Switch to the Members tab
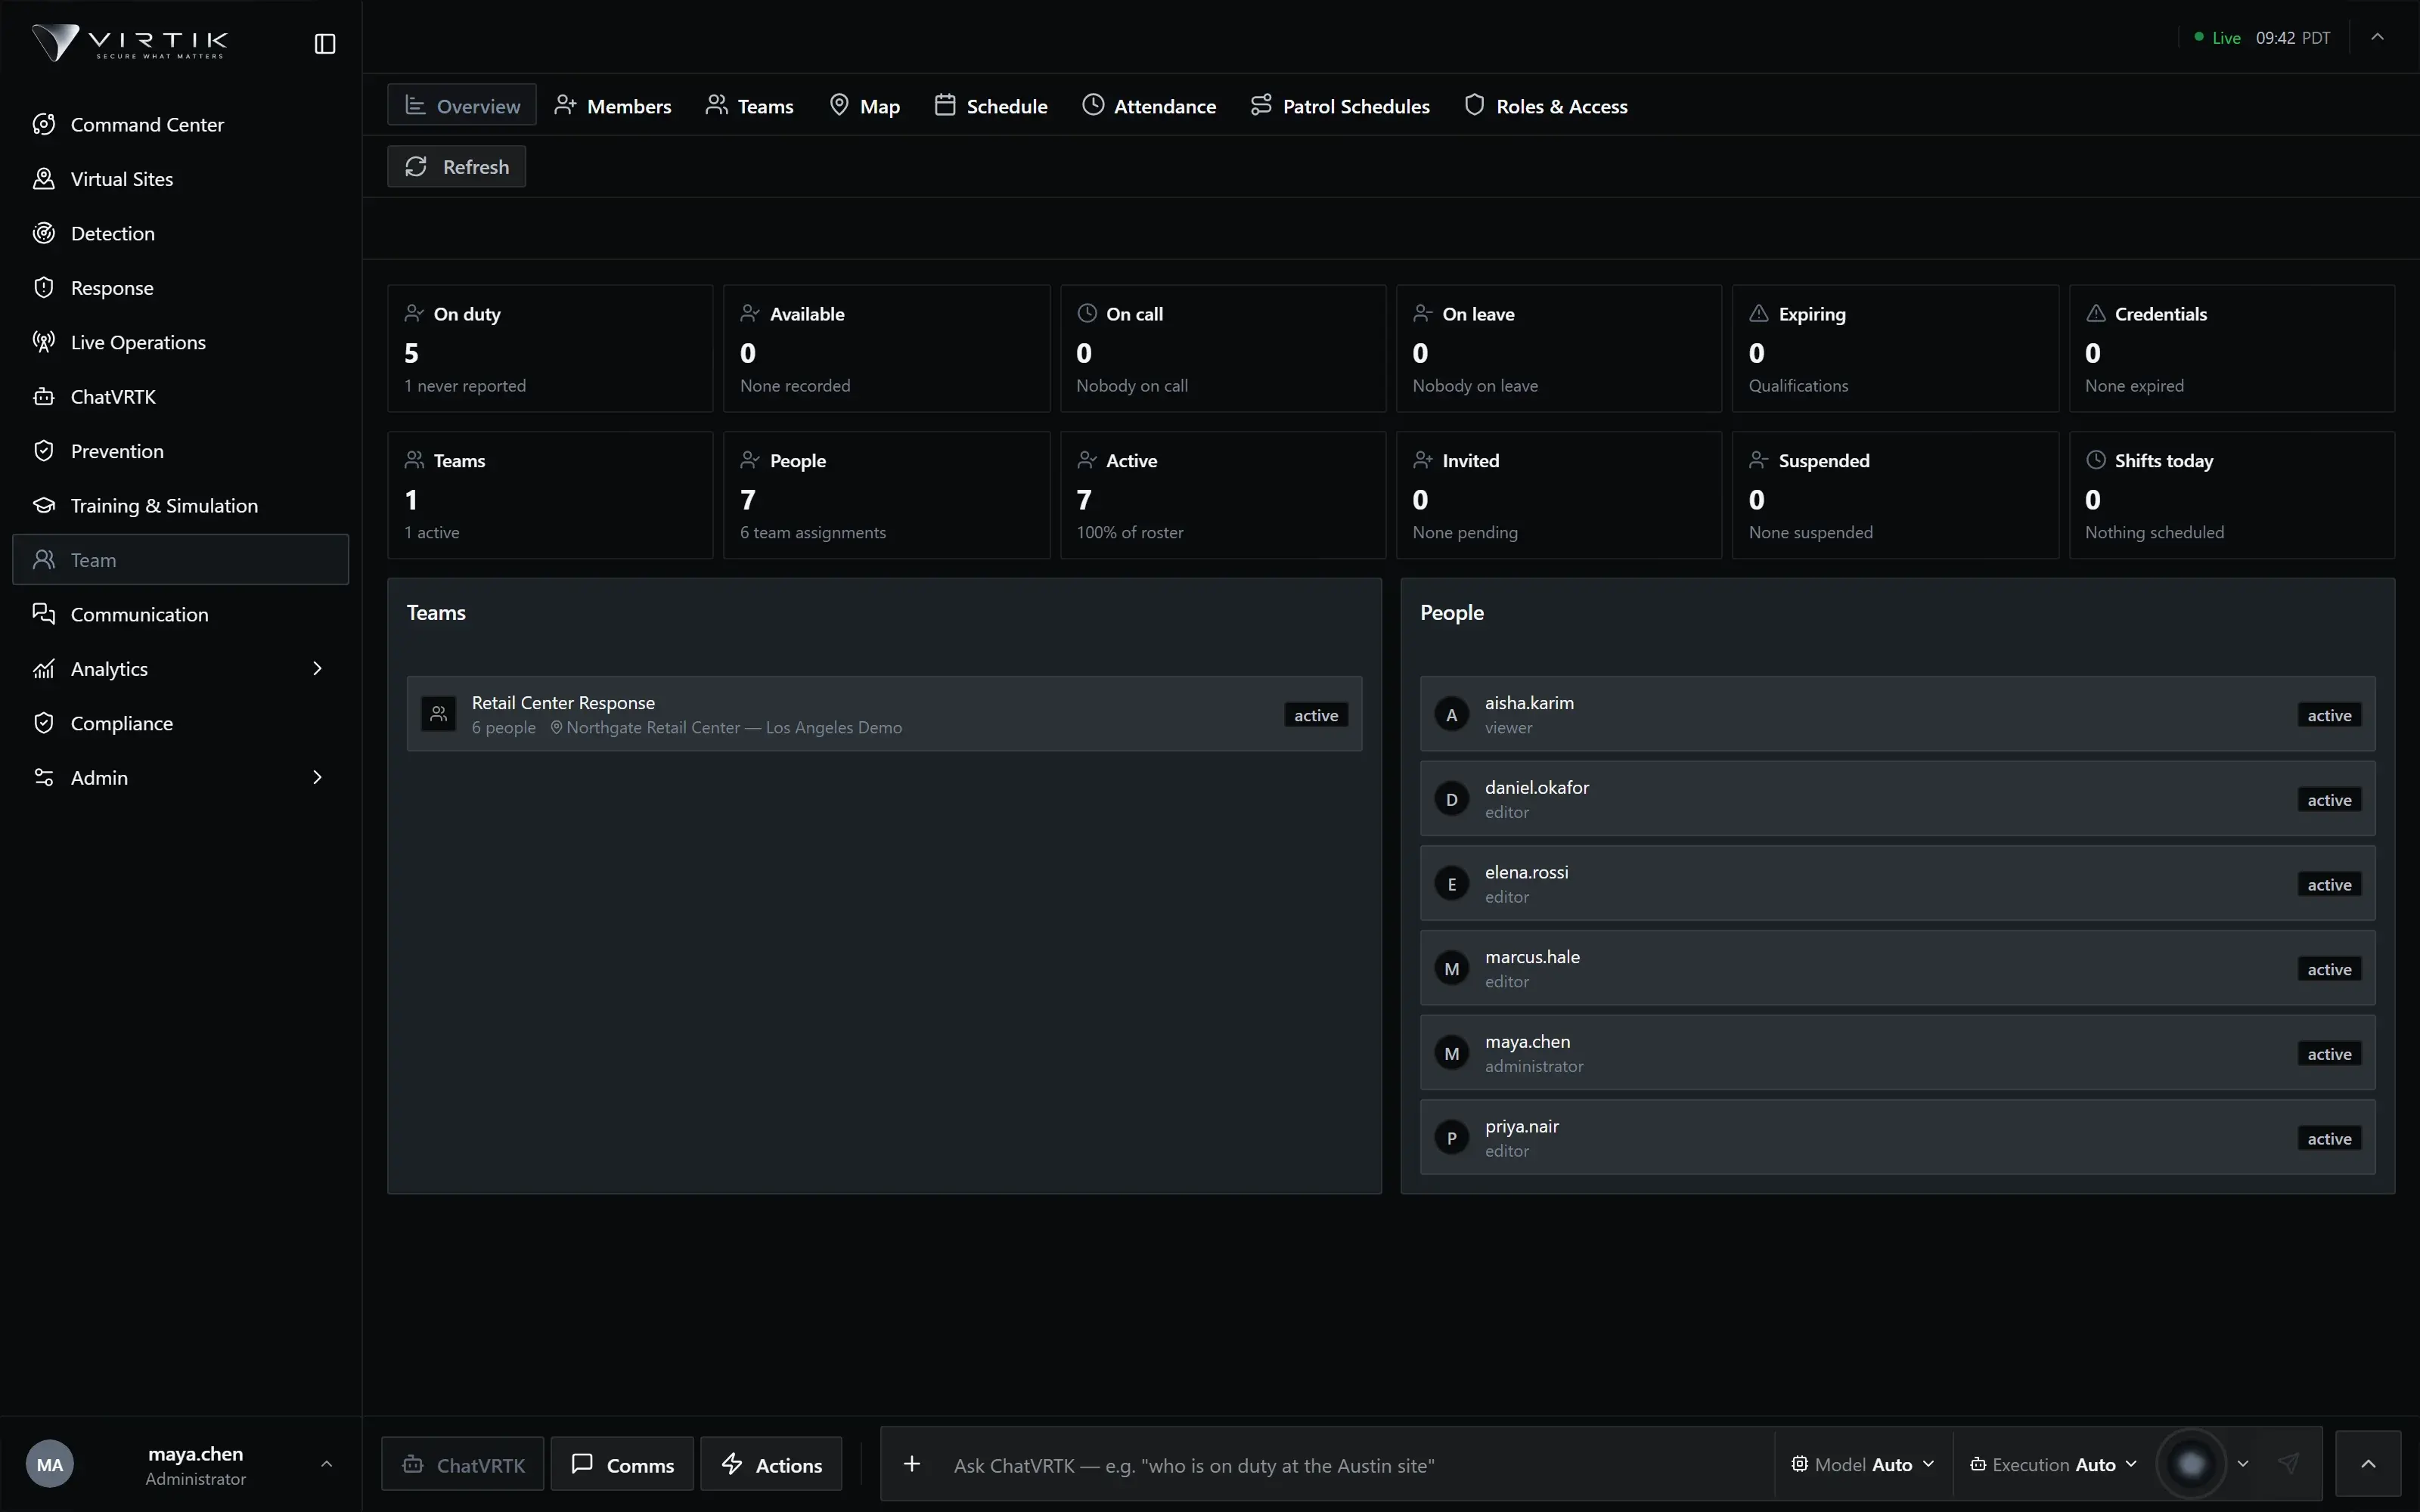The height and width of the screenshot is (1512, 2420). pos(613,106)
